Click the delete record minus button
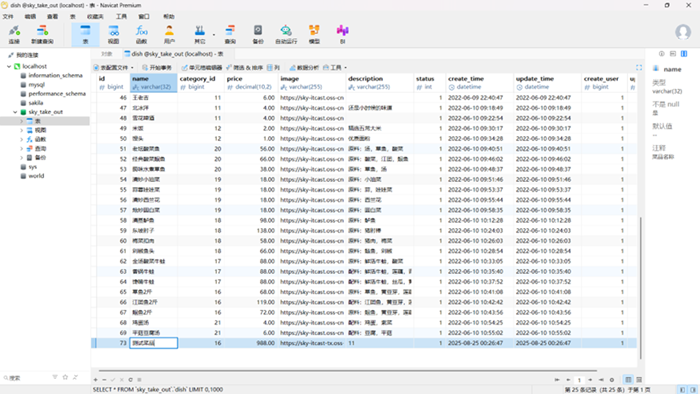The height and width of the screenshot is (394, 700). (x=104, y=380)
